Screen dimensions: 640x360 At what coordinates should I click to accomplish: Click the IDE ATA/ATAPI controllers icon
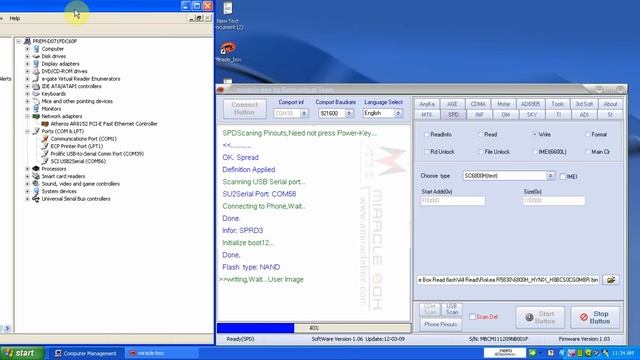36,86
